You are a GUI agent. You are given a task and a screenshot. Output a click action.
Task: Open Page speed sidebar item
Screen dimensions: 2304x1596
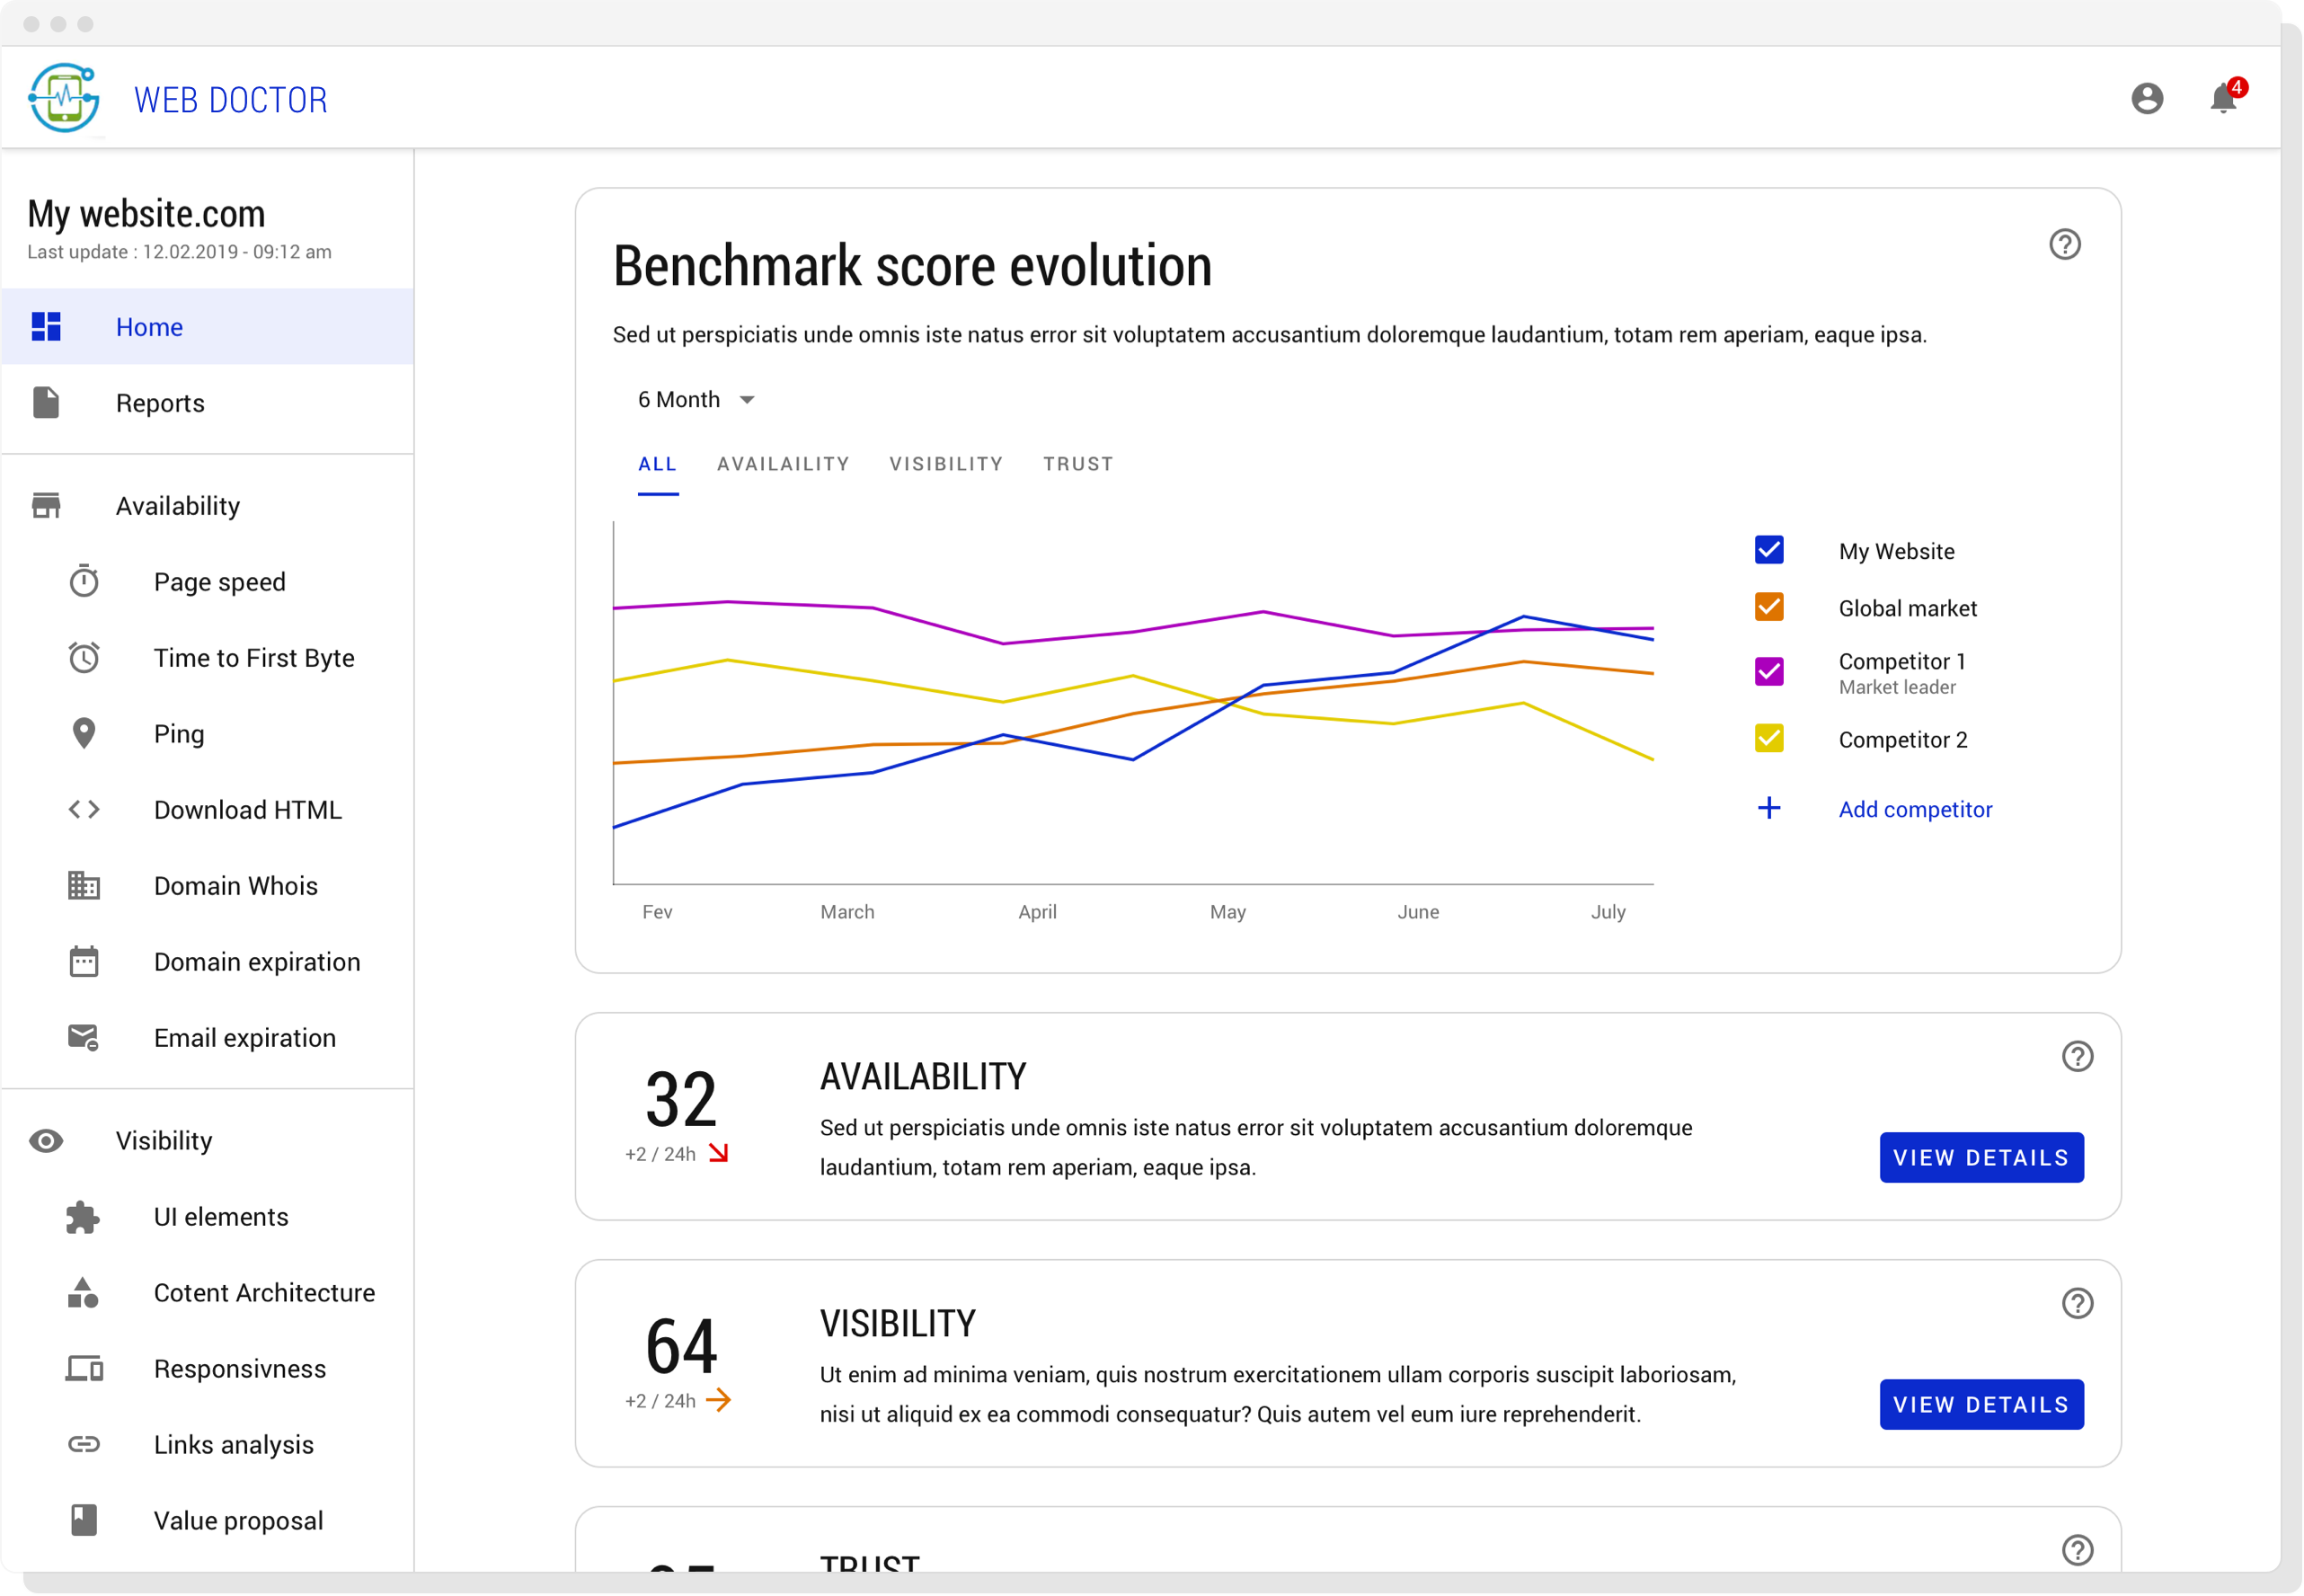[x=207, y=581]
